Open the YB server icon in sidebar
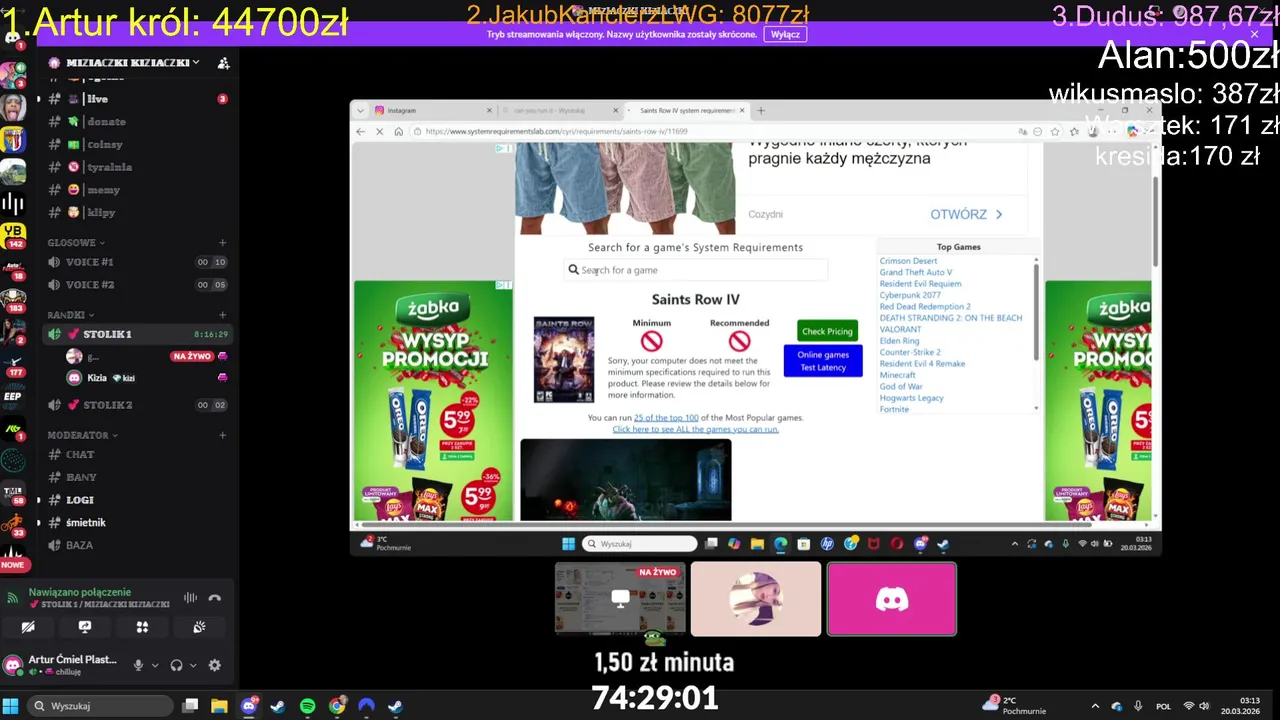This screenshot has height=720, width=1280. click(13, 237)
